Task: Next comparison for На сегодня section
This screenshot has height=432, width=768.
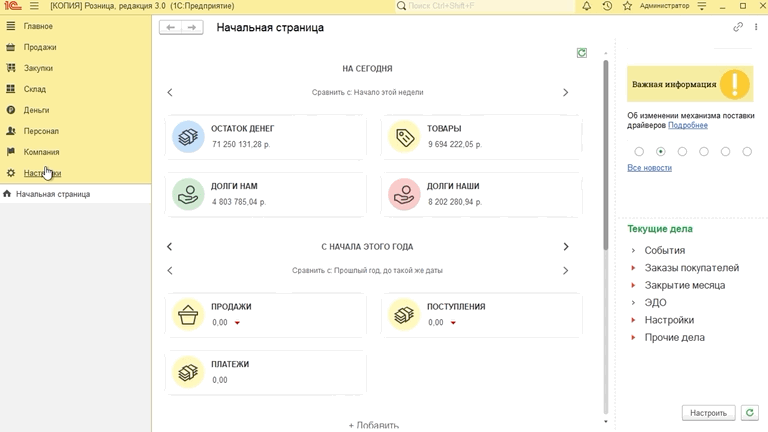Action: click(x=565, y=92)
